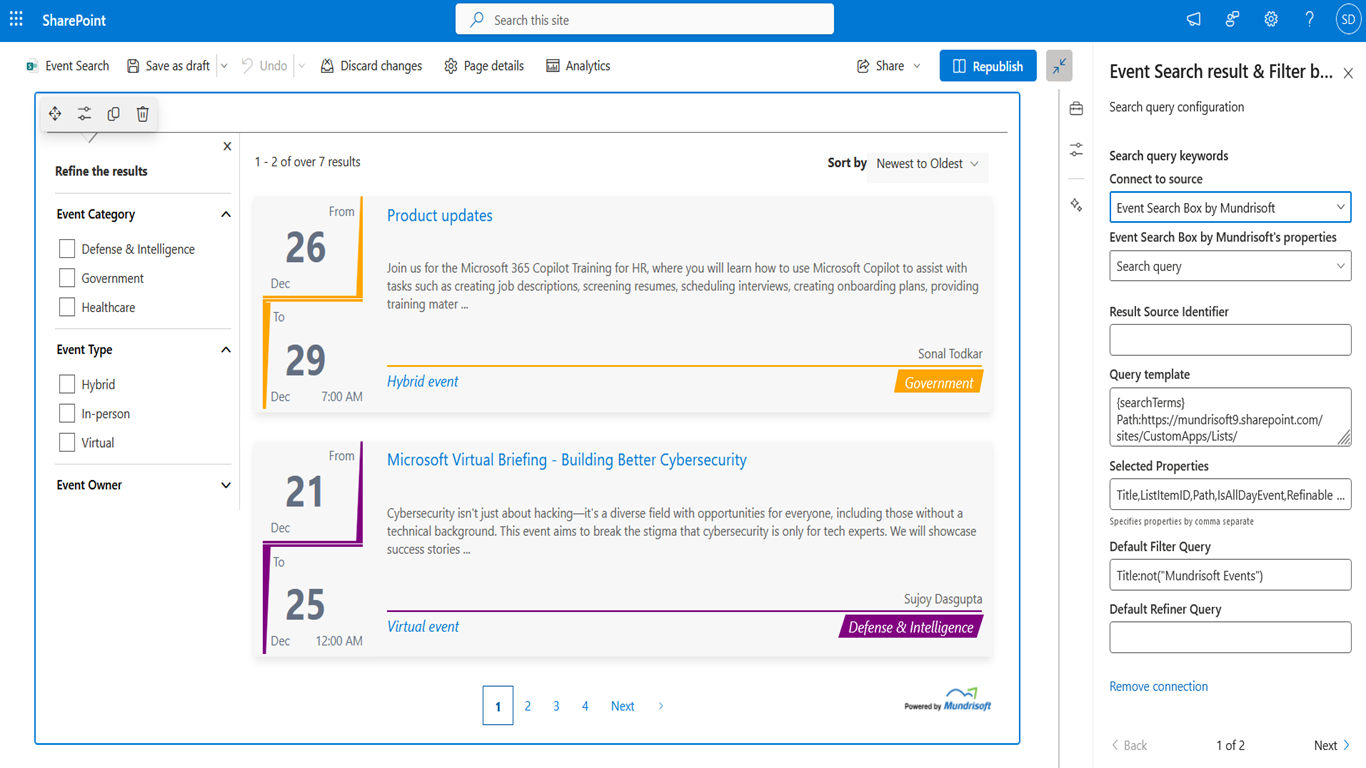Open the Connect to source dropdown

[1230, 208]
